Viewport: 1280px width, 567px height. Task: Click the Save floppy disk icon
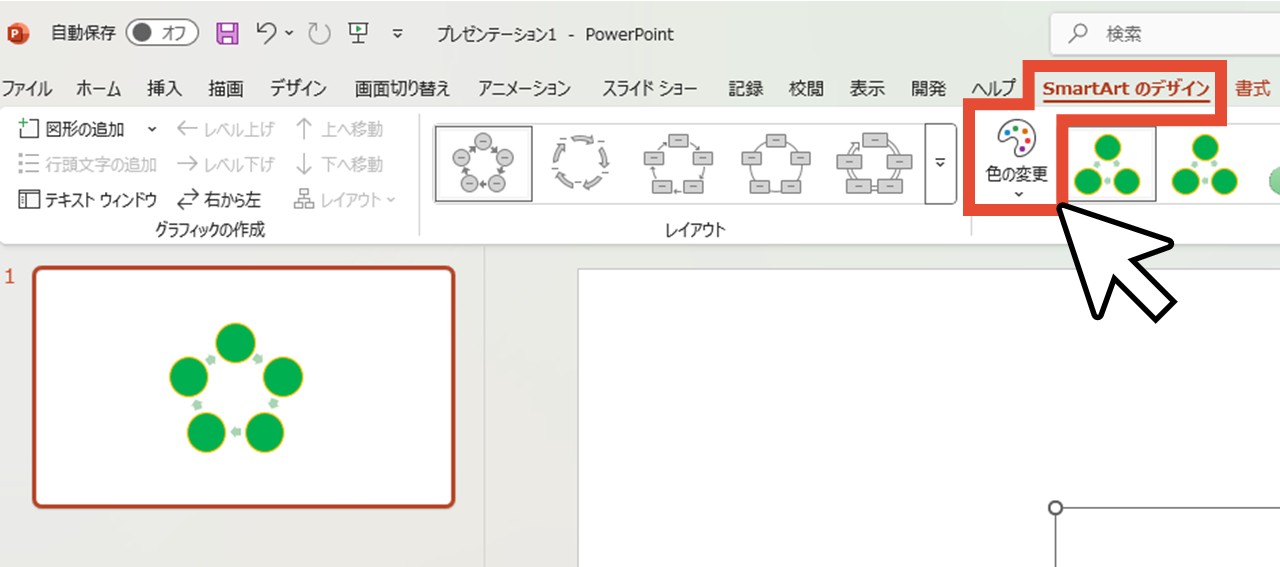[228, 34]
